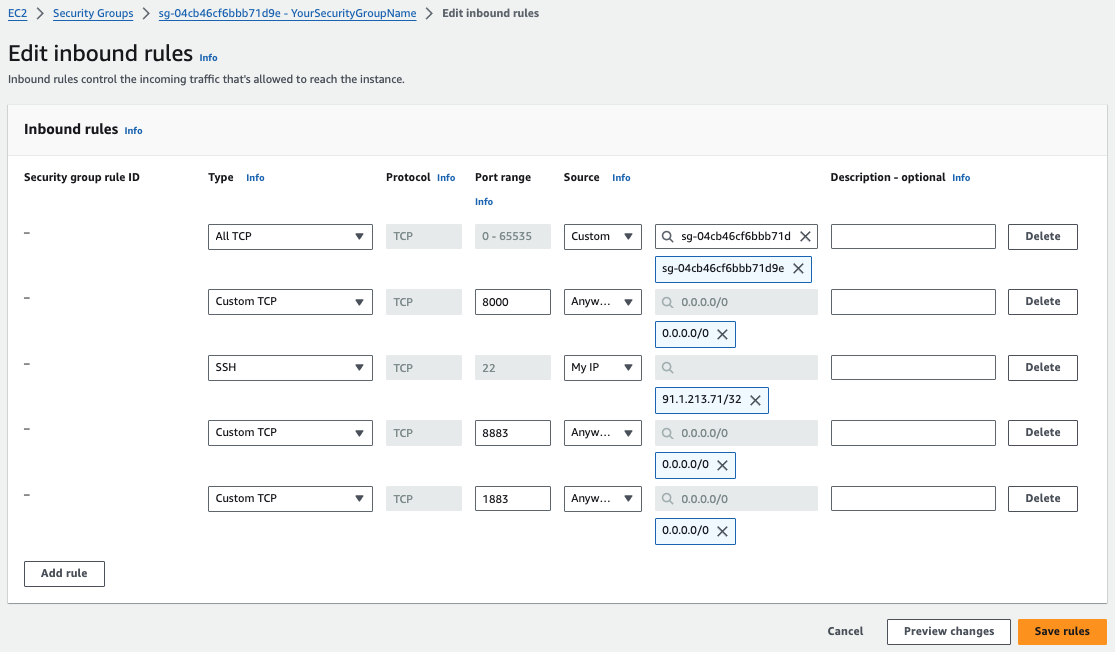Delete the port 8000 rule

tap(1042, 301)
